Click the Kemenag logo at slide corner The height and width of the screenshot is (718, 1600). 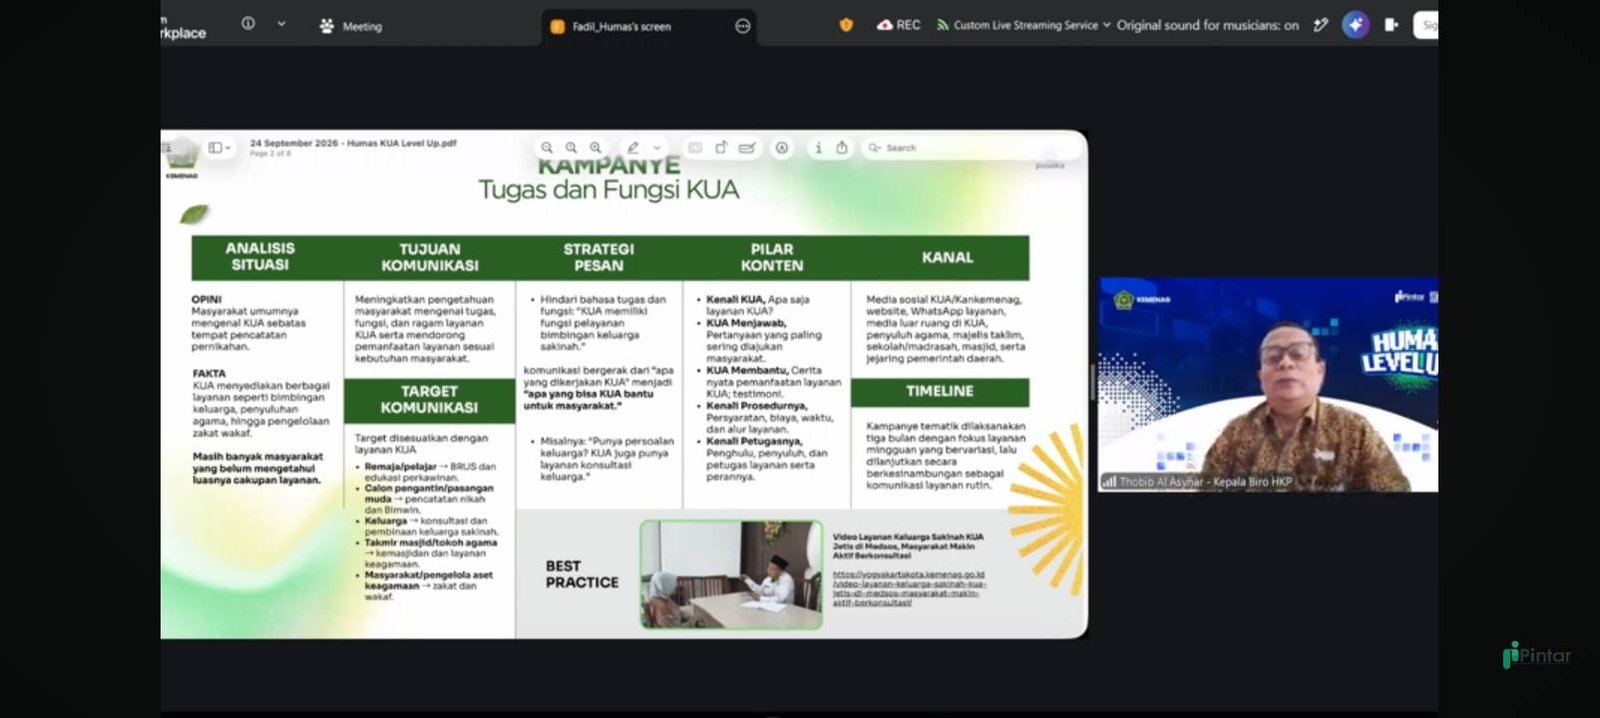(x=182, y=157)
